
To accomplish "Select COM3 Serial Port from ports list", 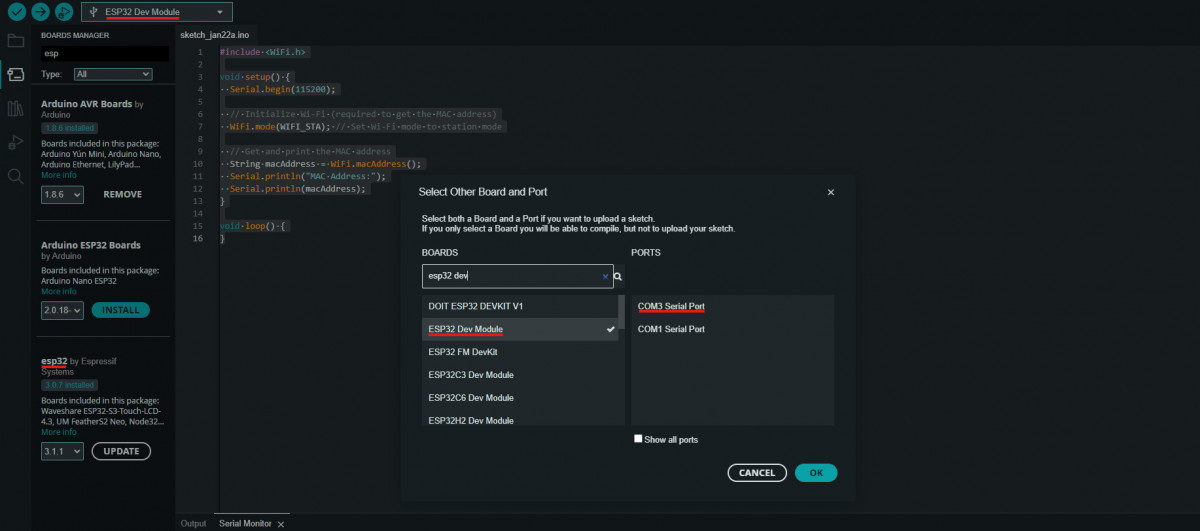I will click(671, 306).
